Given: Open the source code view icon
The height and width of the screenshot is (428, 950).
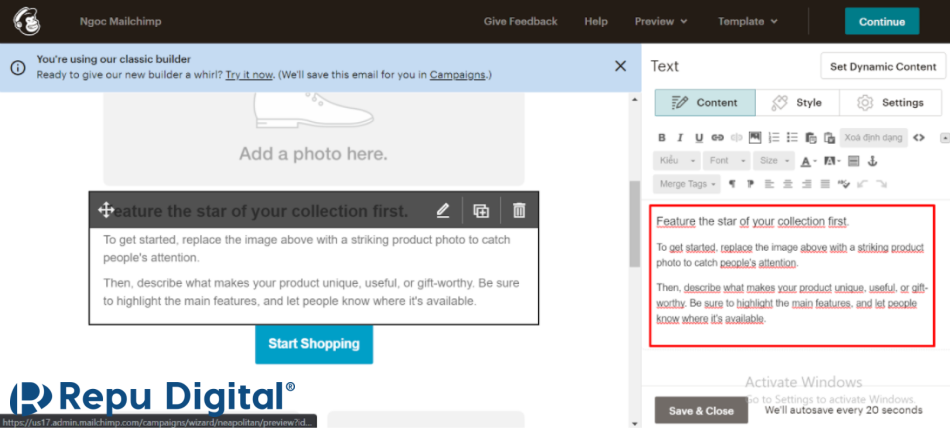Looking at the screenshot, I should (x=918, y=138).
